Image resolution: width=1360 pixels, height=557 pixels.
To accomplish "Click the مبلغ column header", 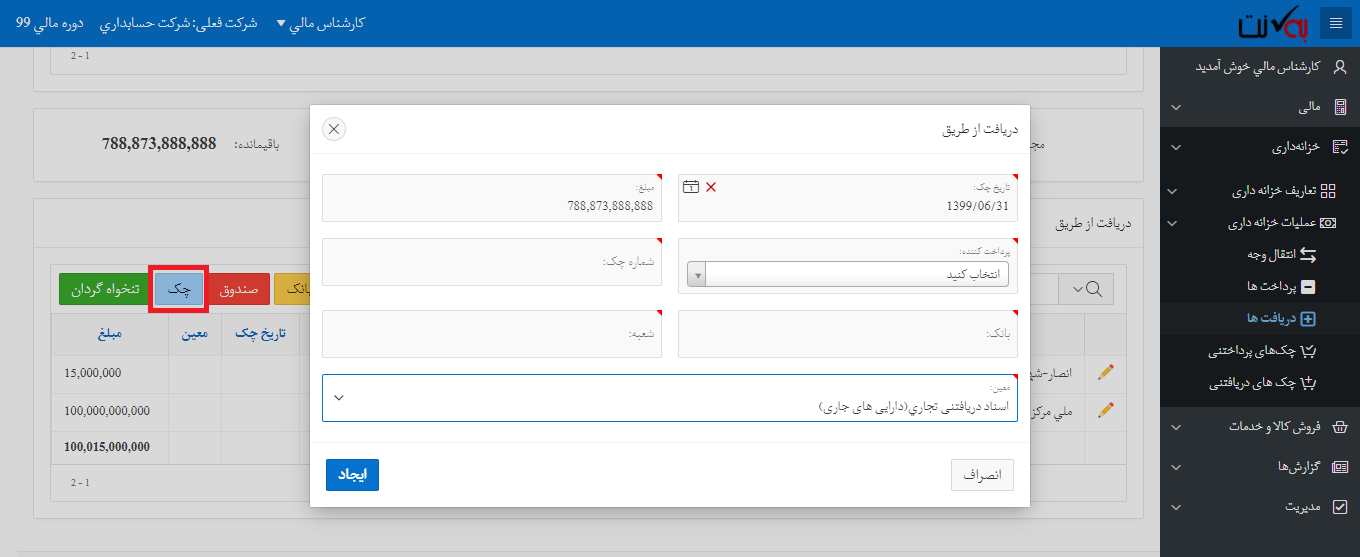I will point(110,334).
